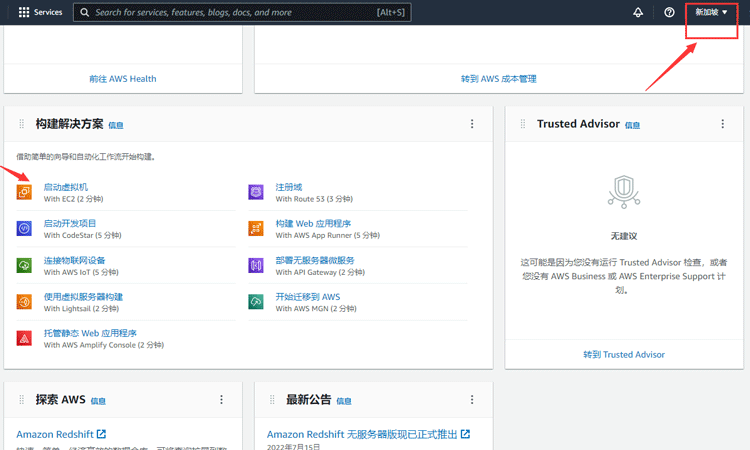Follow the 前往 AWS Health link
The height and width of the screenshot is (450, 750).
(123, 79)
